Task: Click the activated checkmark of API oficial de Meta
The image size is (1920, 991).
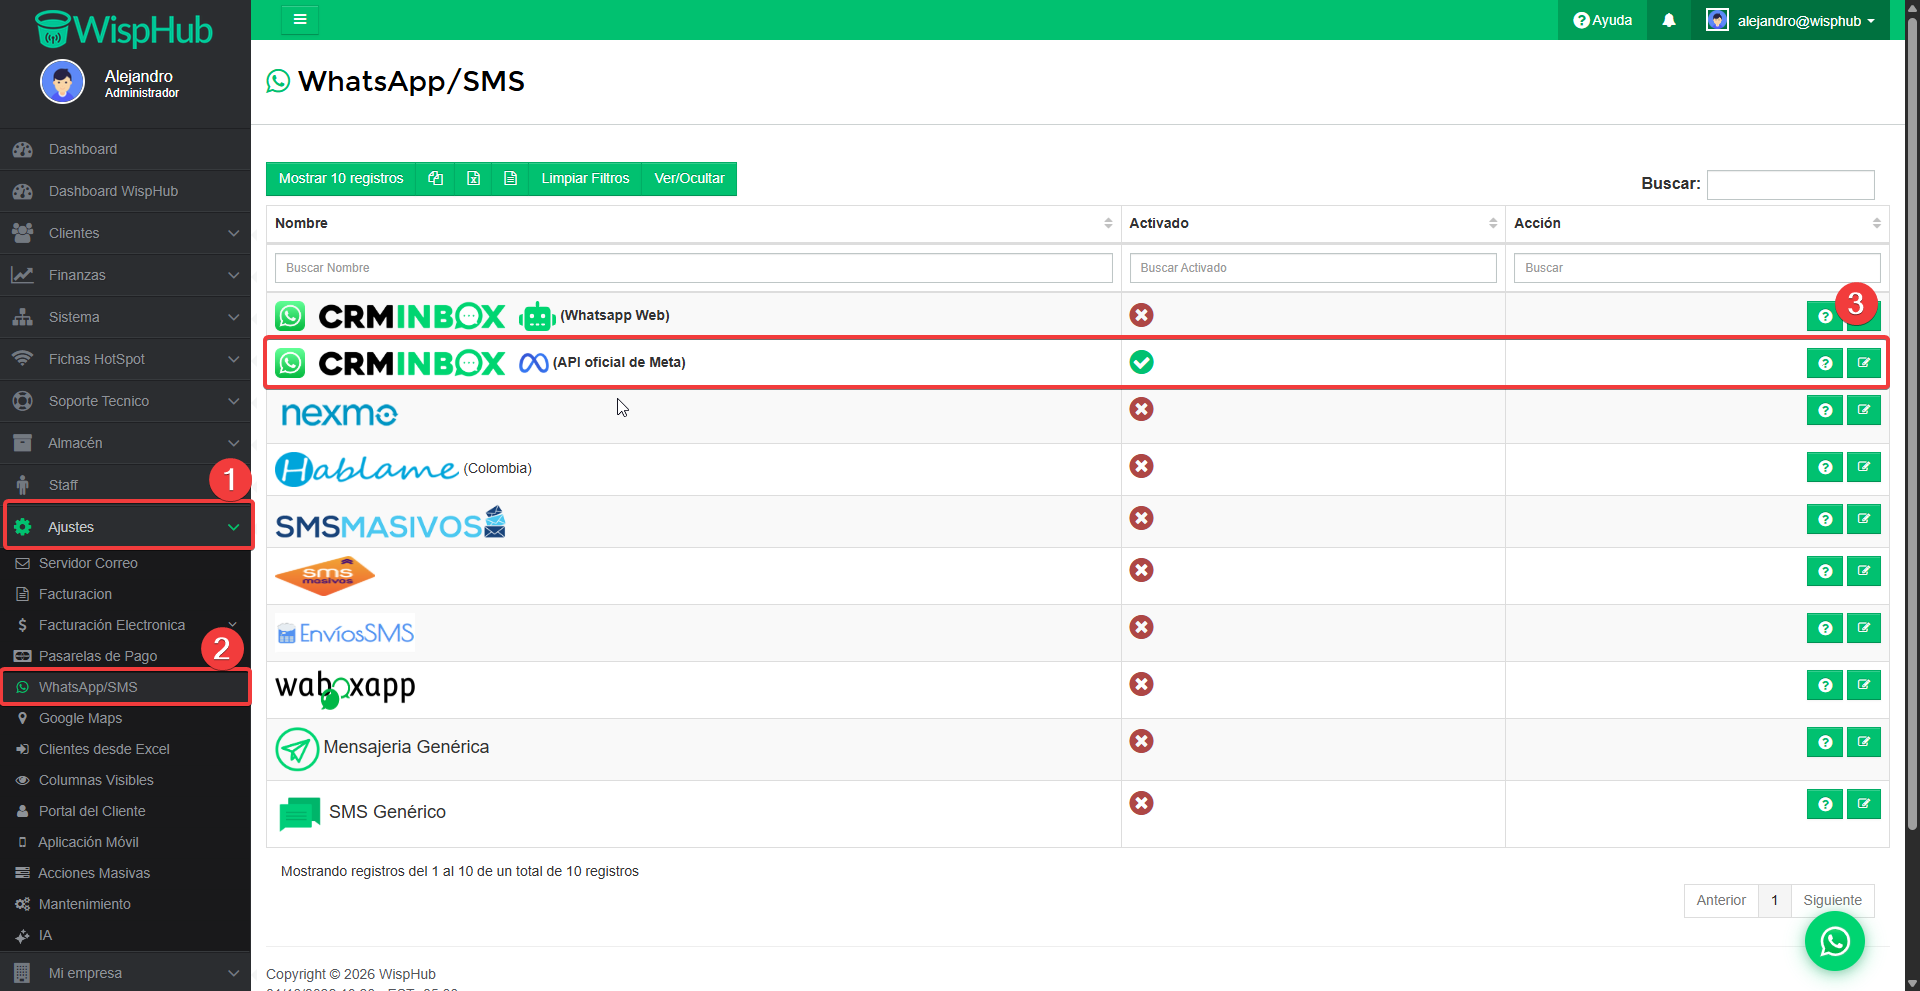Action: pos(1141,362)
